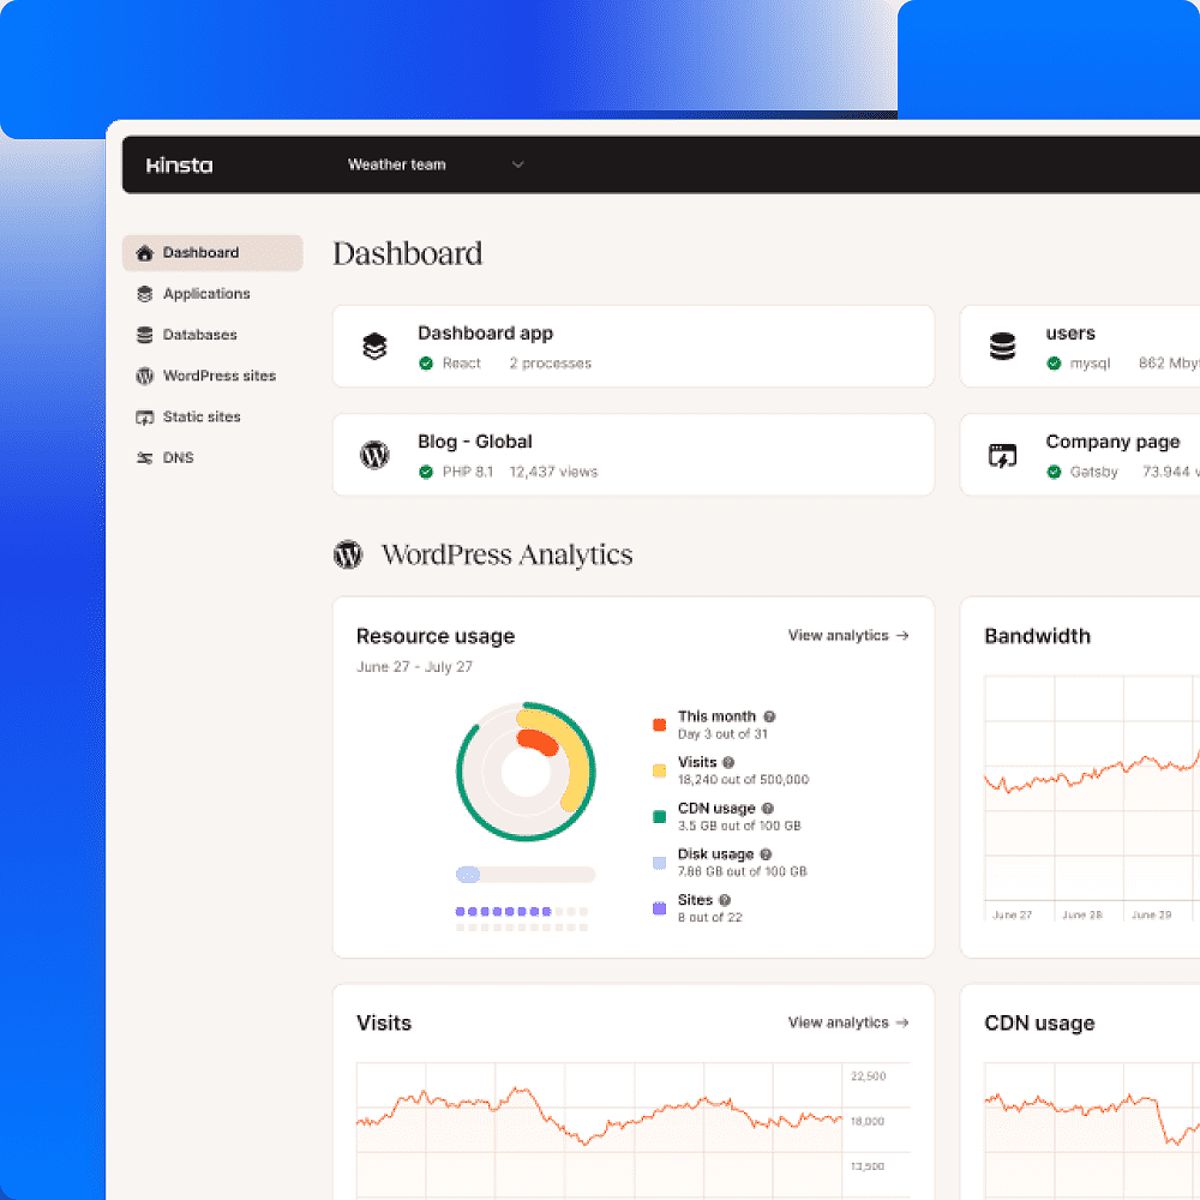Click the light blue Disk usage swatch
The width and height of the screenshot is (1200, 1200).
click(659, 862)
